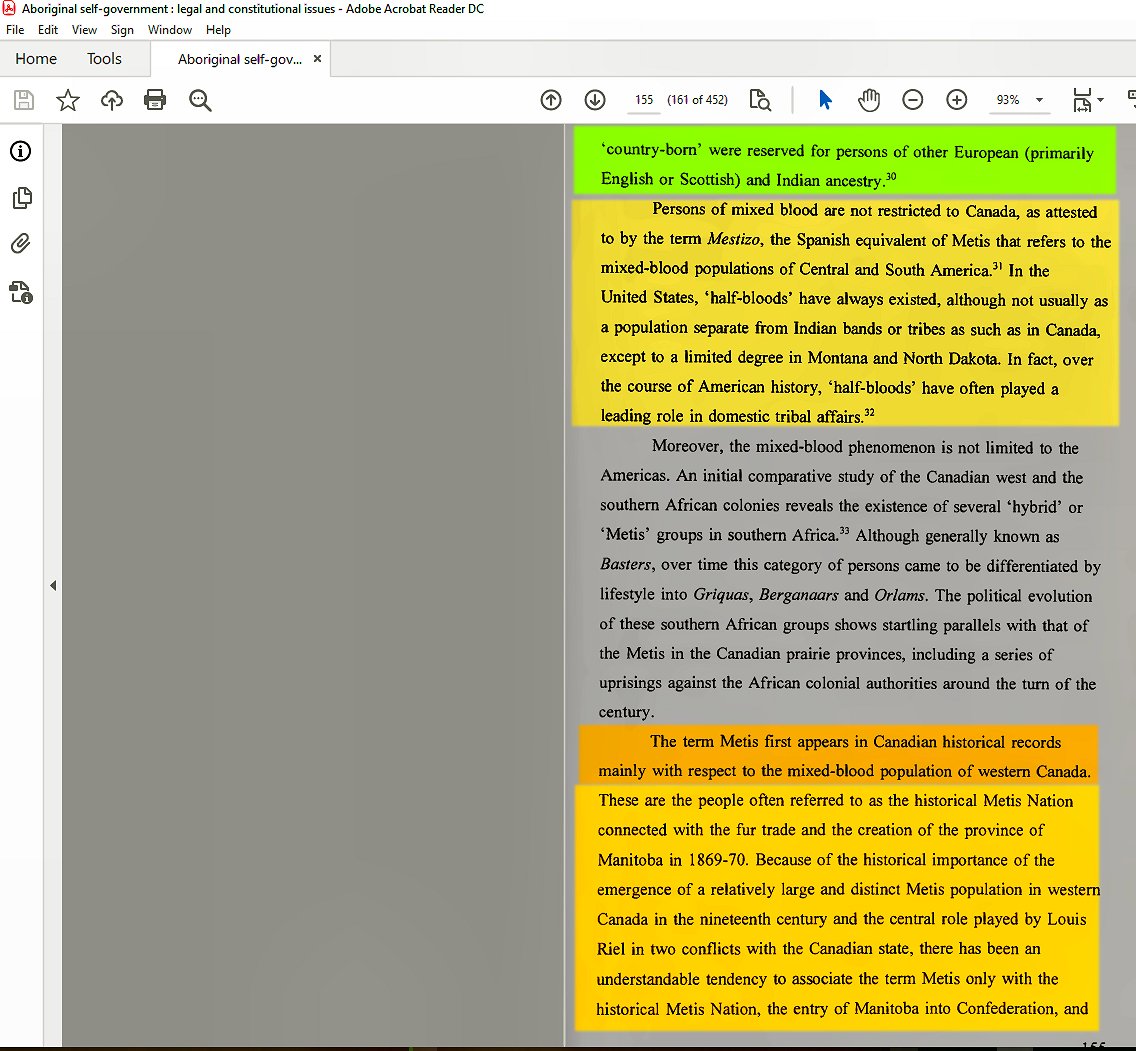Click the page number field showing 155
Viewport: 1136px width, 1051px height.
tap(643, 100)
